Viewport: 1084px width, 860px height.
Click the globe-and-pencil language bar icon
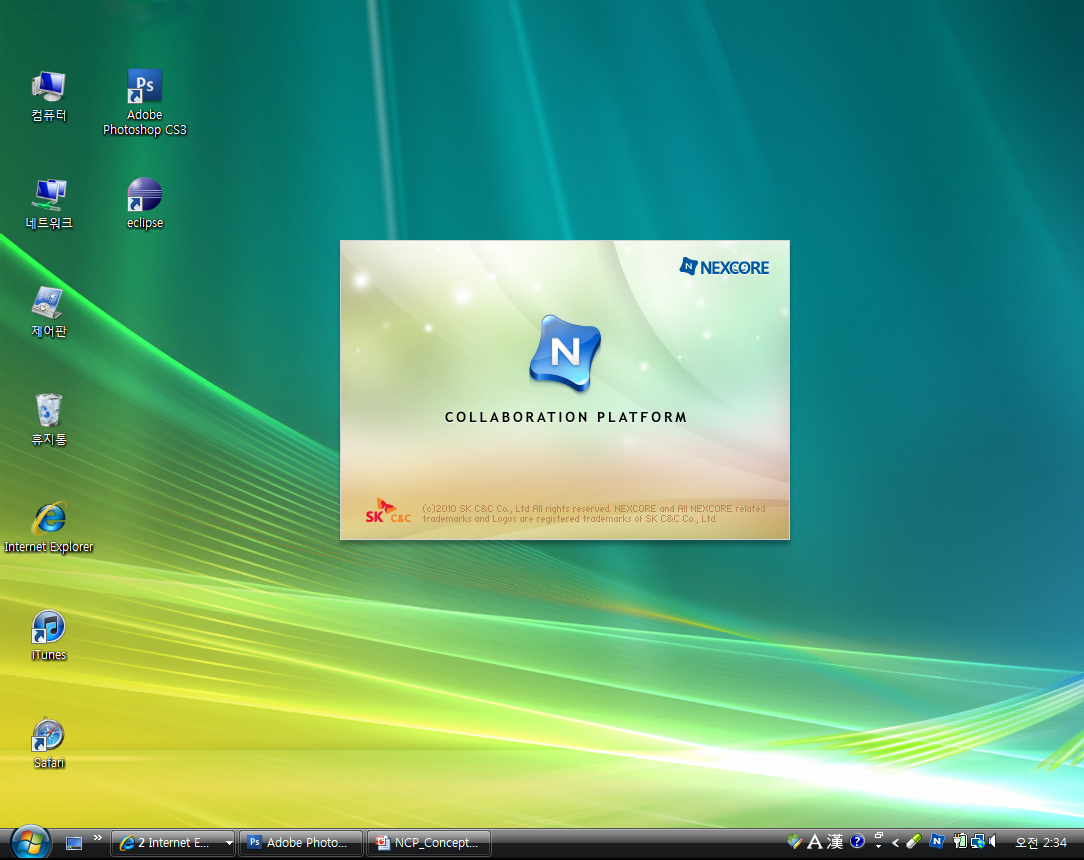pos(794,841)
